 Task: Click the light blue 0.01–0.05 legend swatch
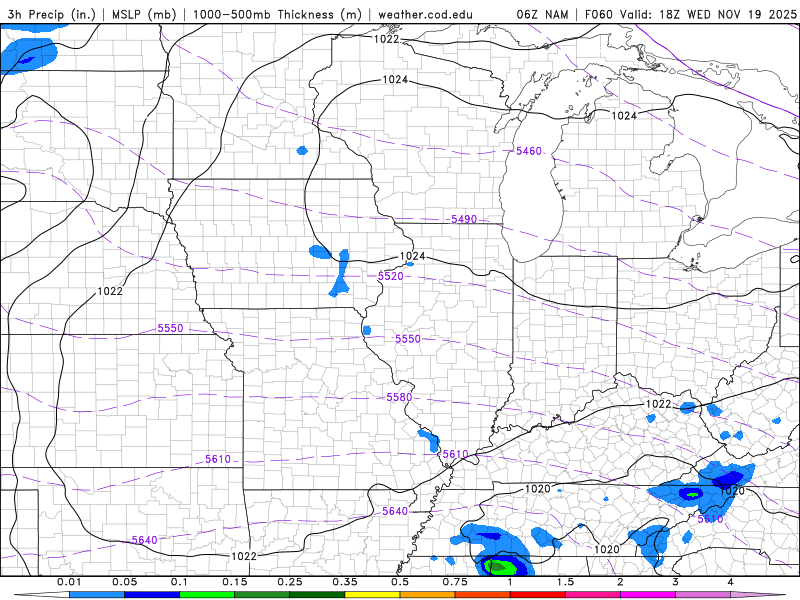[x=97, y=595]
